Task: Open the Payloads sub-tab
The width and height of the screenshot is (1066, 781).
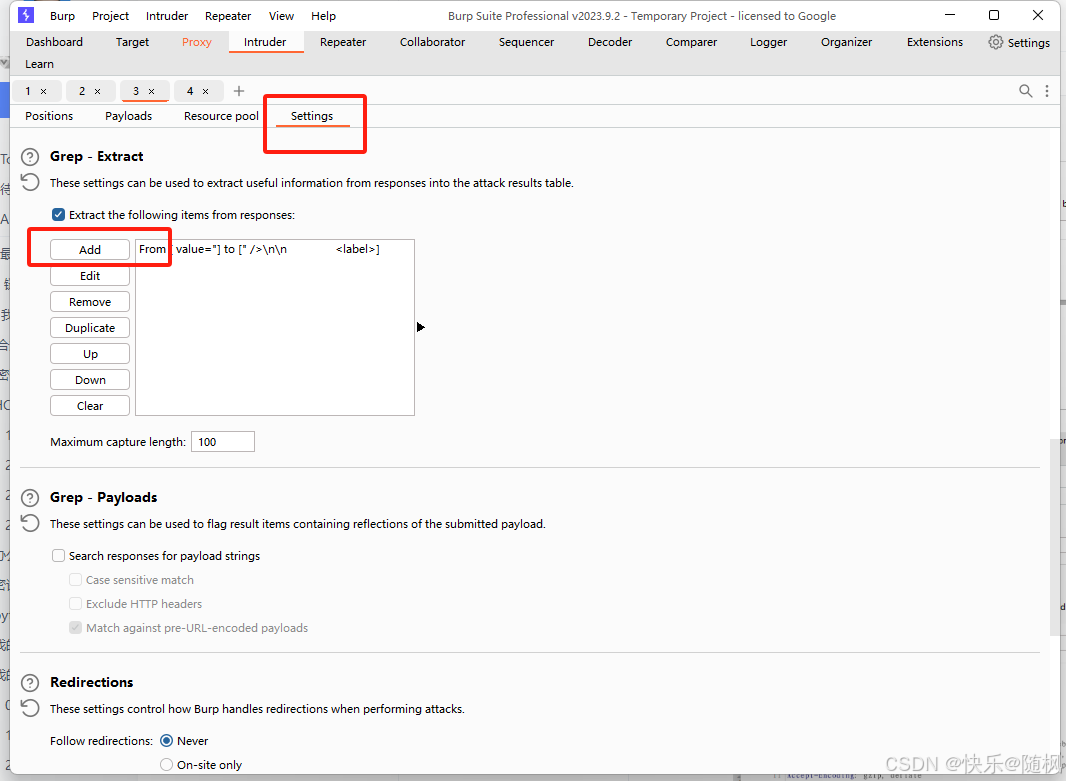Action: 128,116
